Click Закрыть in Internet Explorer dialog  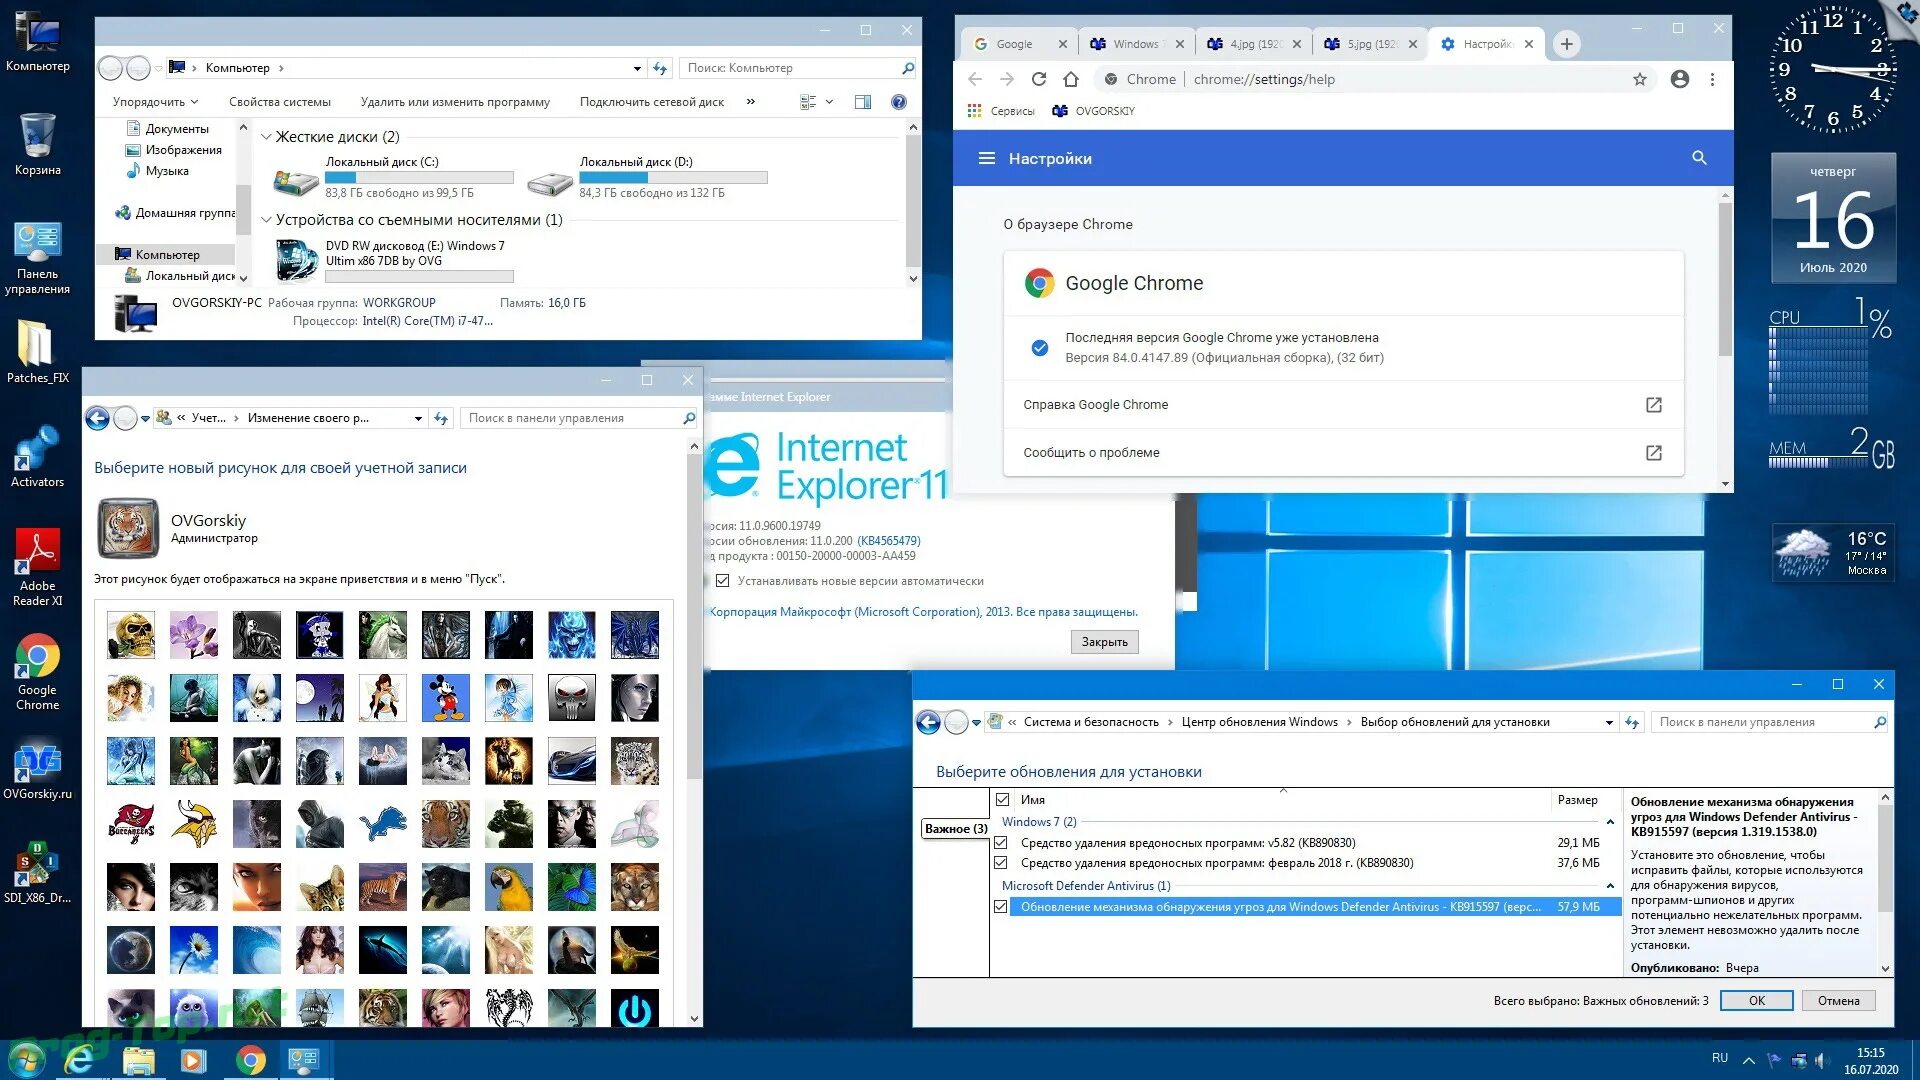(1104, 642)
